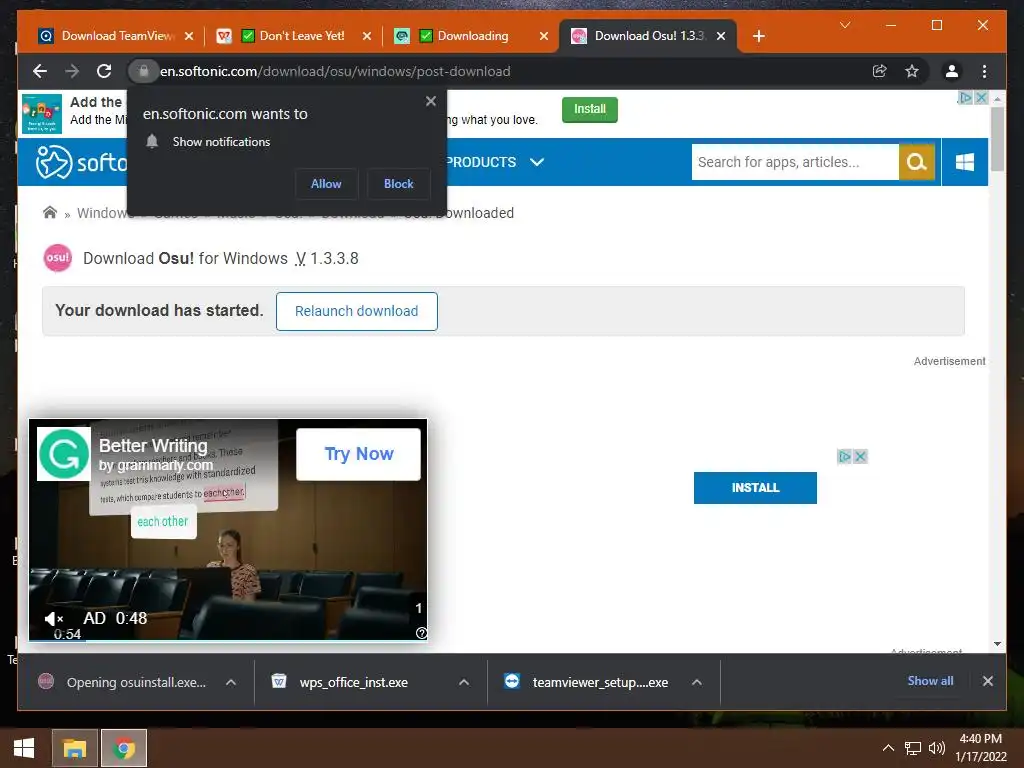Screen dimensions: 1024x768
Task: Reload the current page
Action: coord(104,71)
